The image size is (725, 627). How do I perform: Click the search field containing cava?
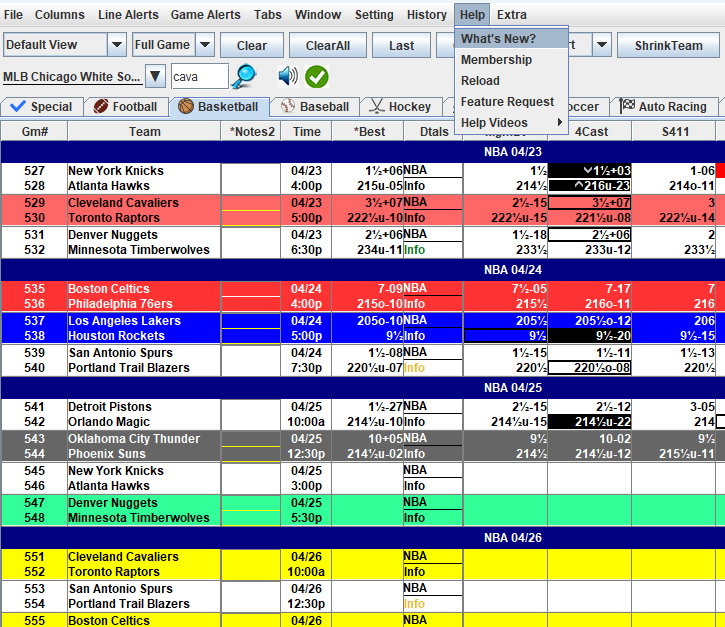(200, 77)
